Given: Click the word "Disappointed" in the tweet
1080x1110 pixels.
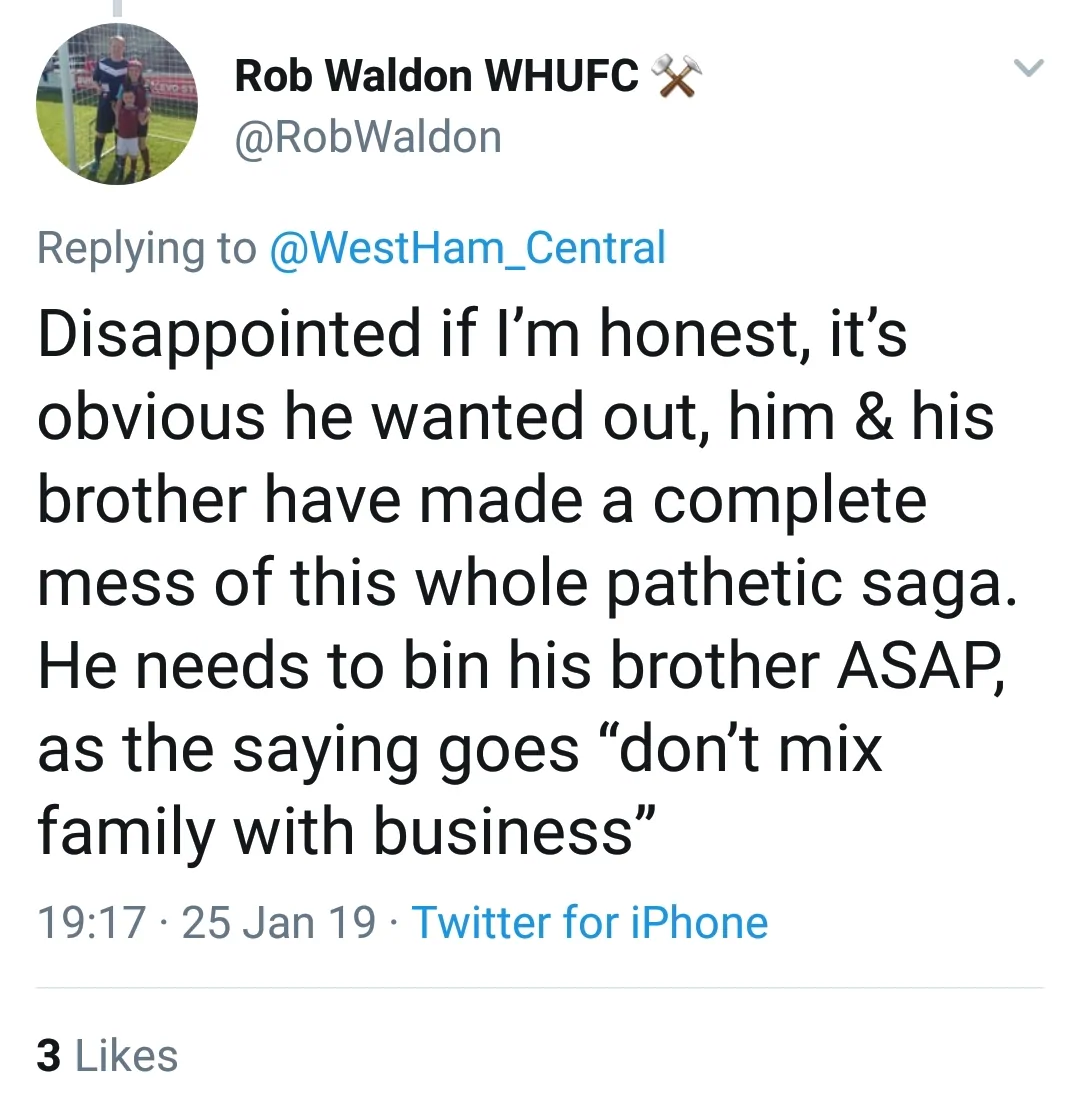Looking at the screenshot, I should [230, 333].
